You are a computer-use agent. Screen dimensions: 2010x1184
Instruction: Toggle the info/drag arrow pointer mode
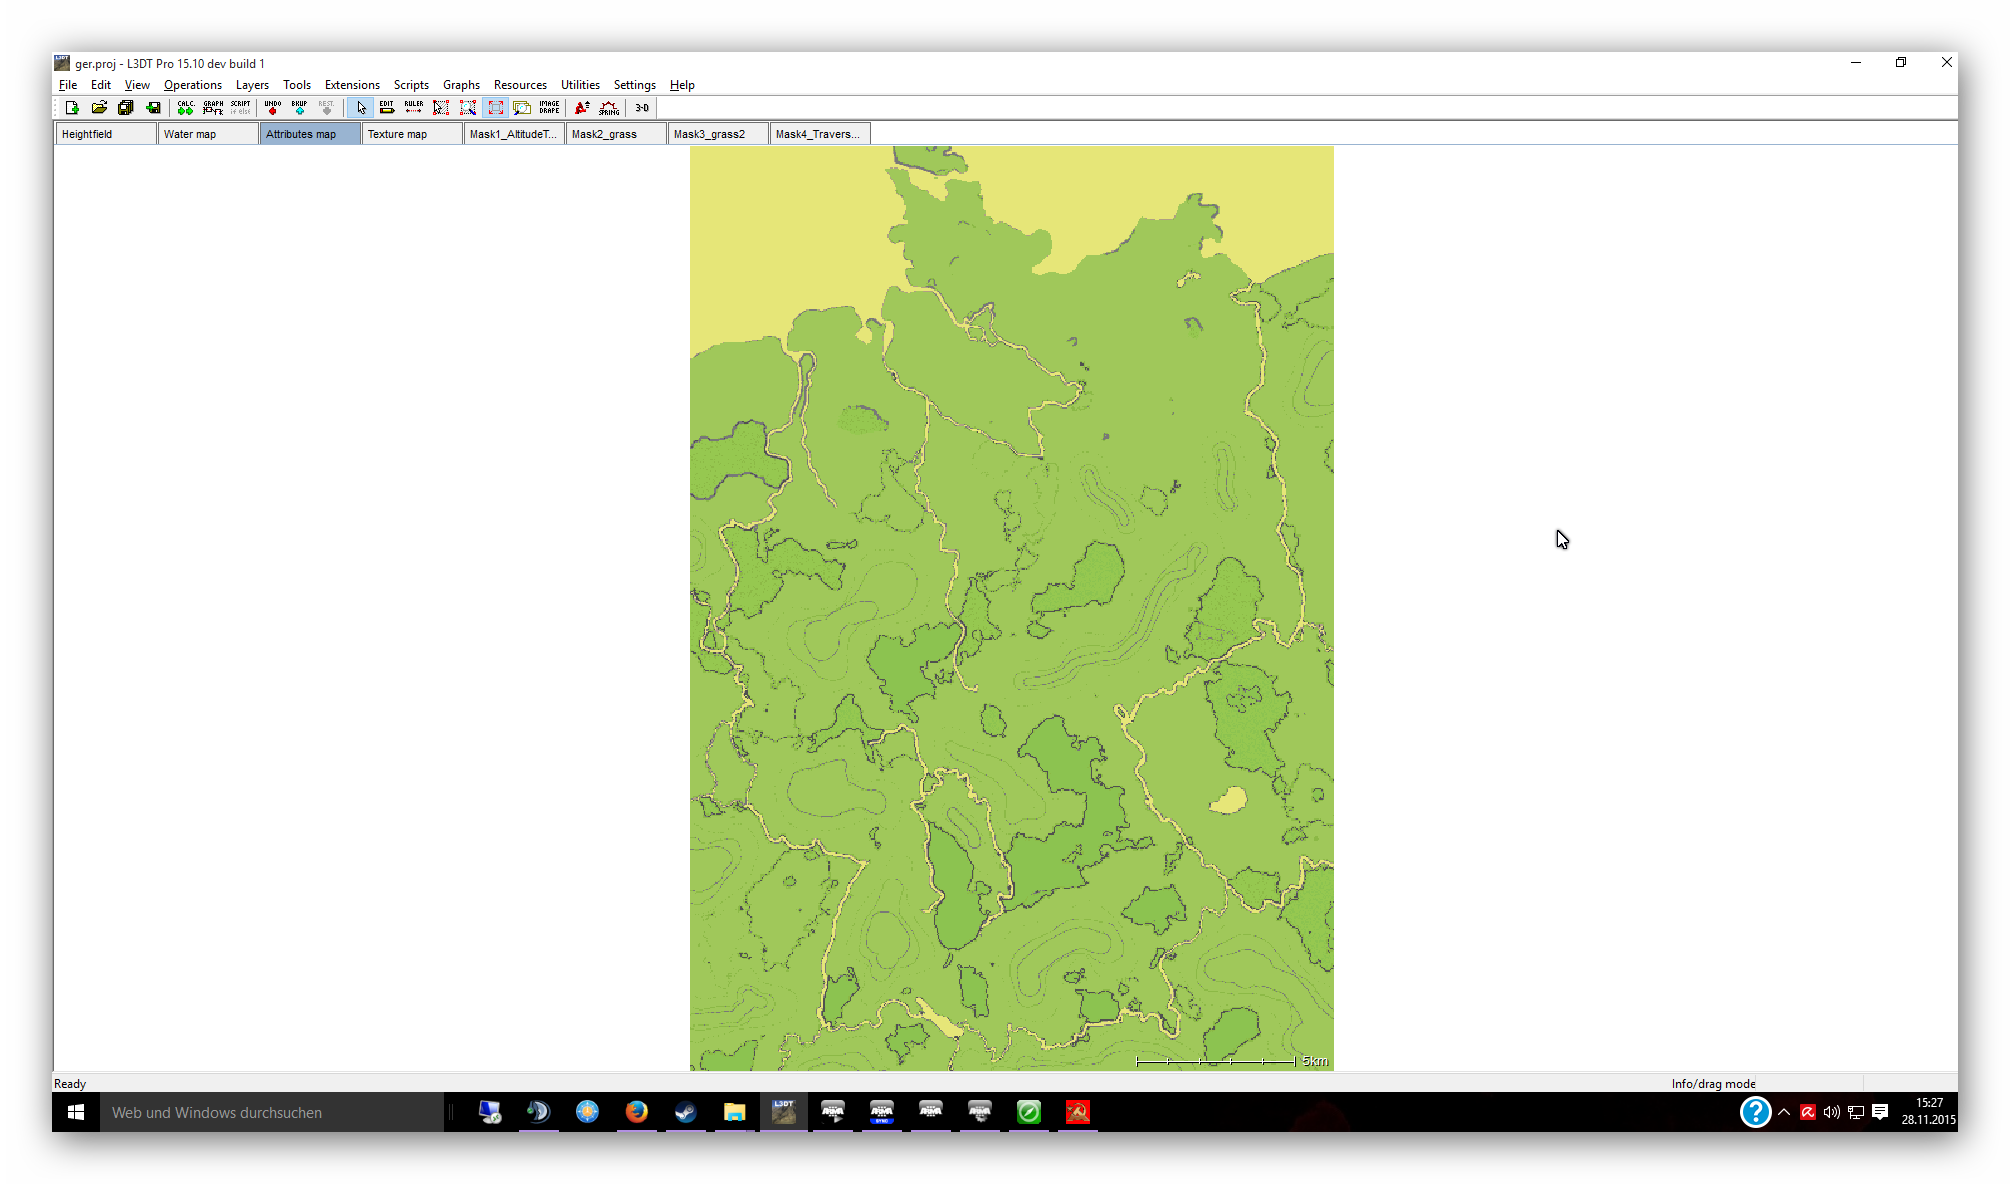[x=361, y=108]
